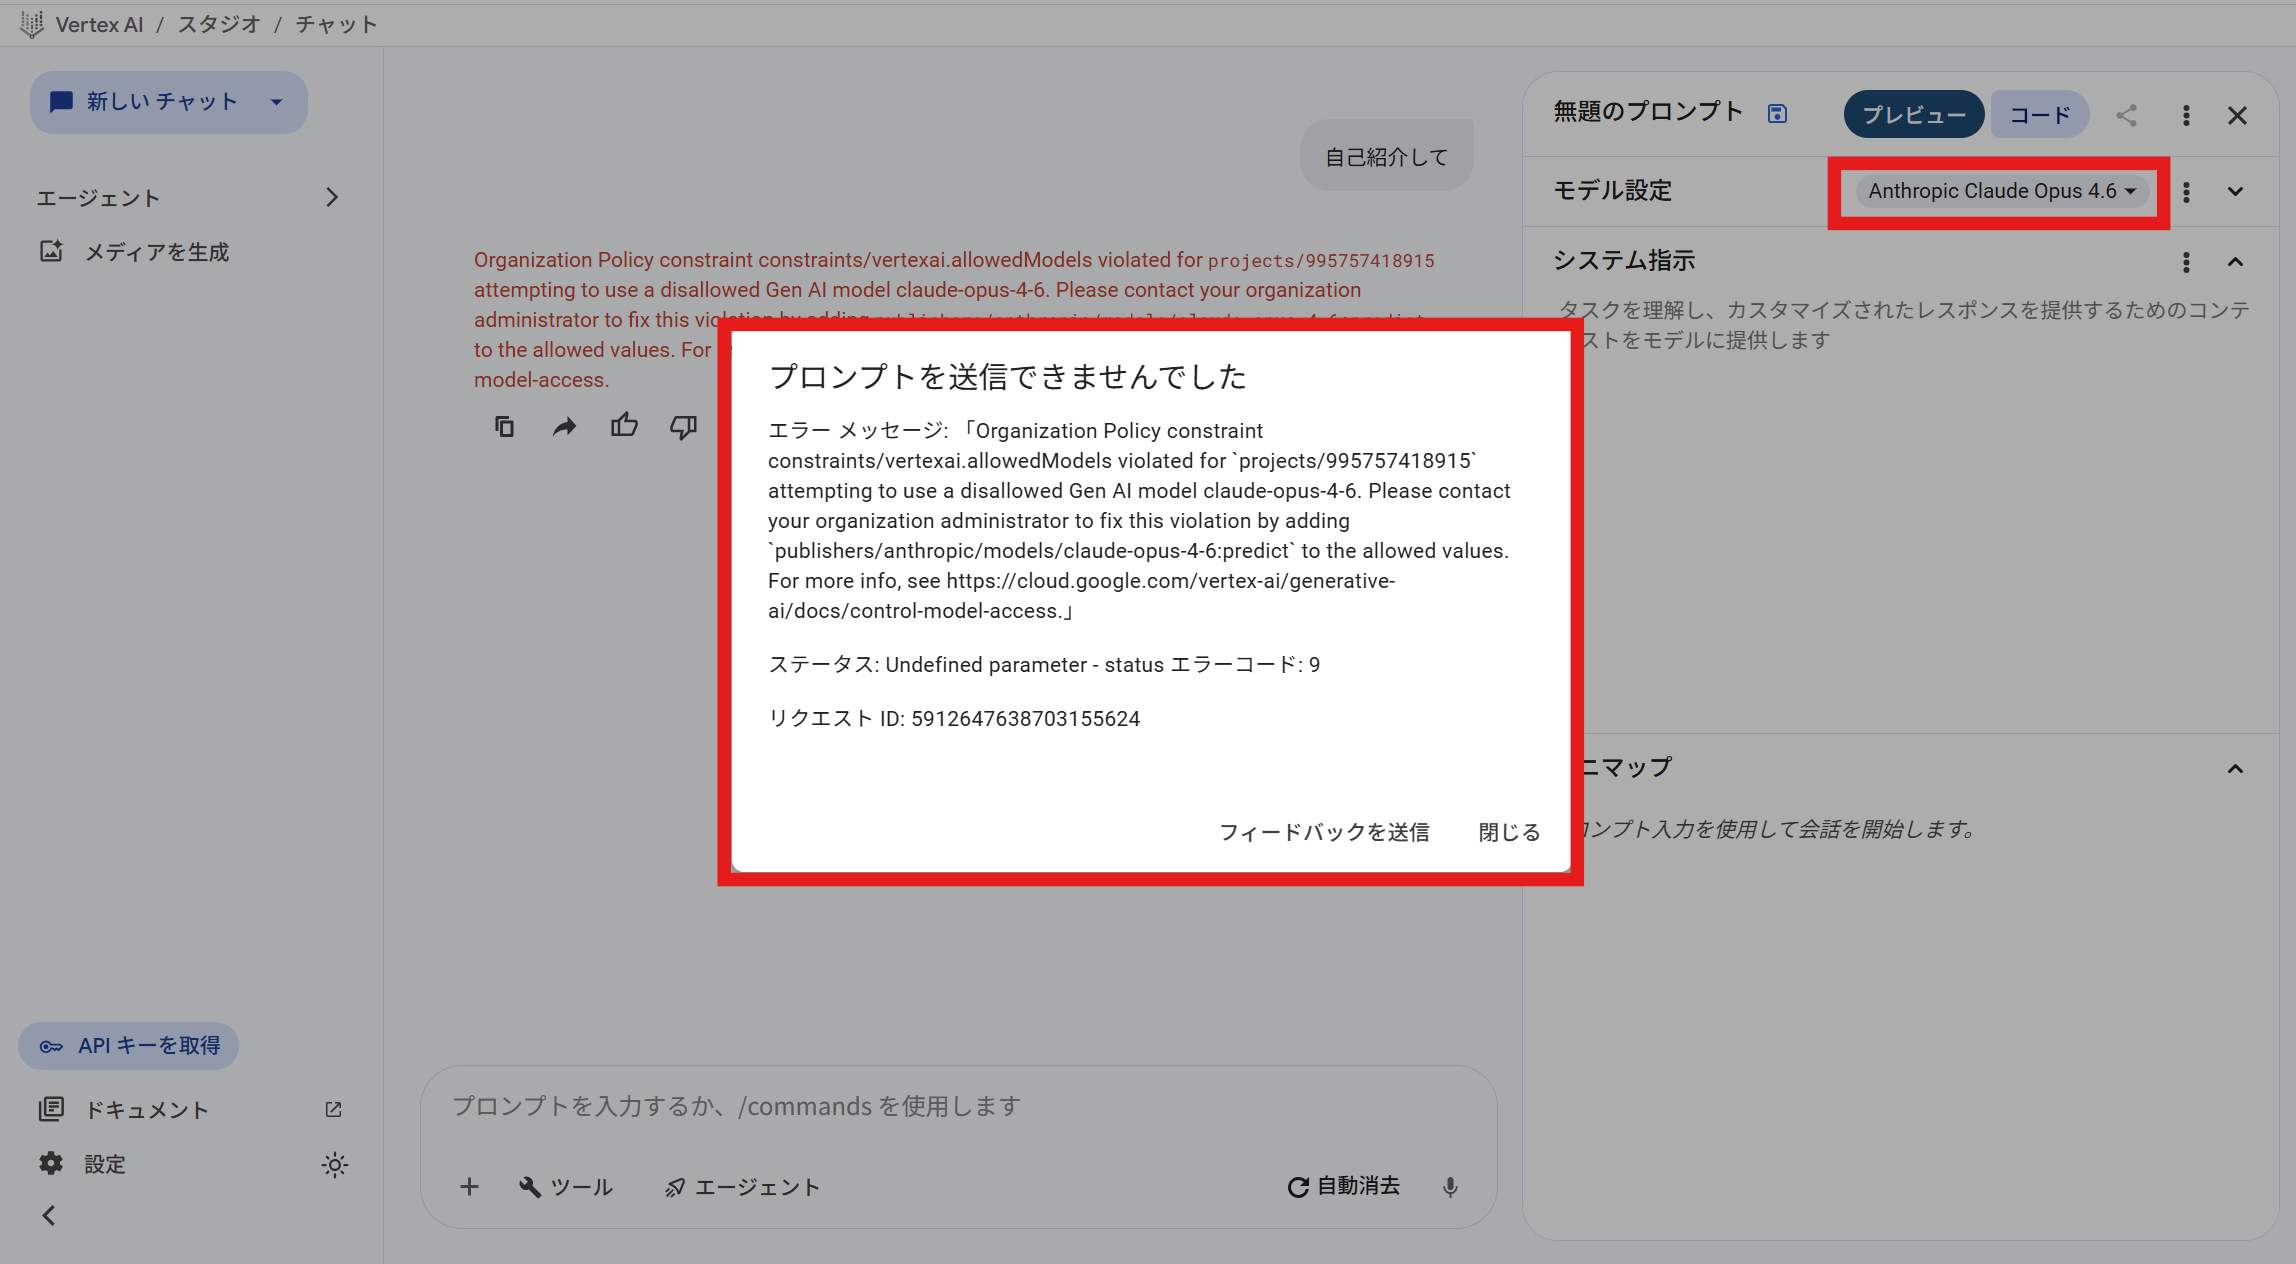Click フィードバックを送信 in the error dialog
The height and width of the screenshot is (1264, 2296).
(x=1324, y=831)
